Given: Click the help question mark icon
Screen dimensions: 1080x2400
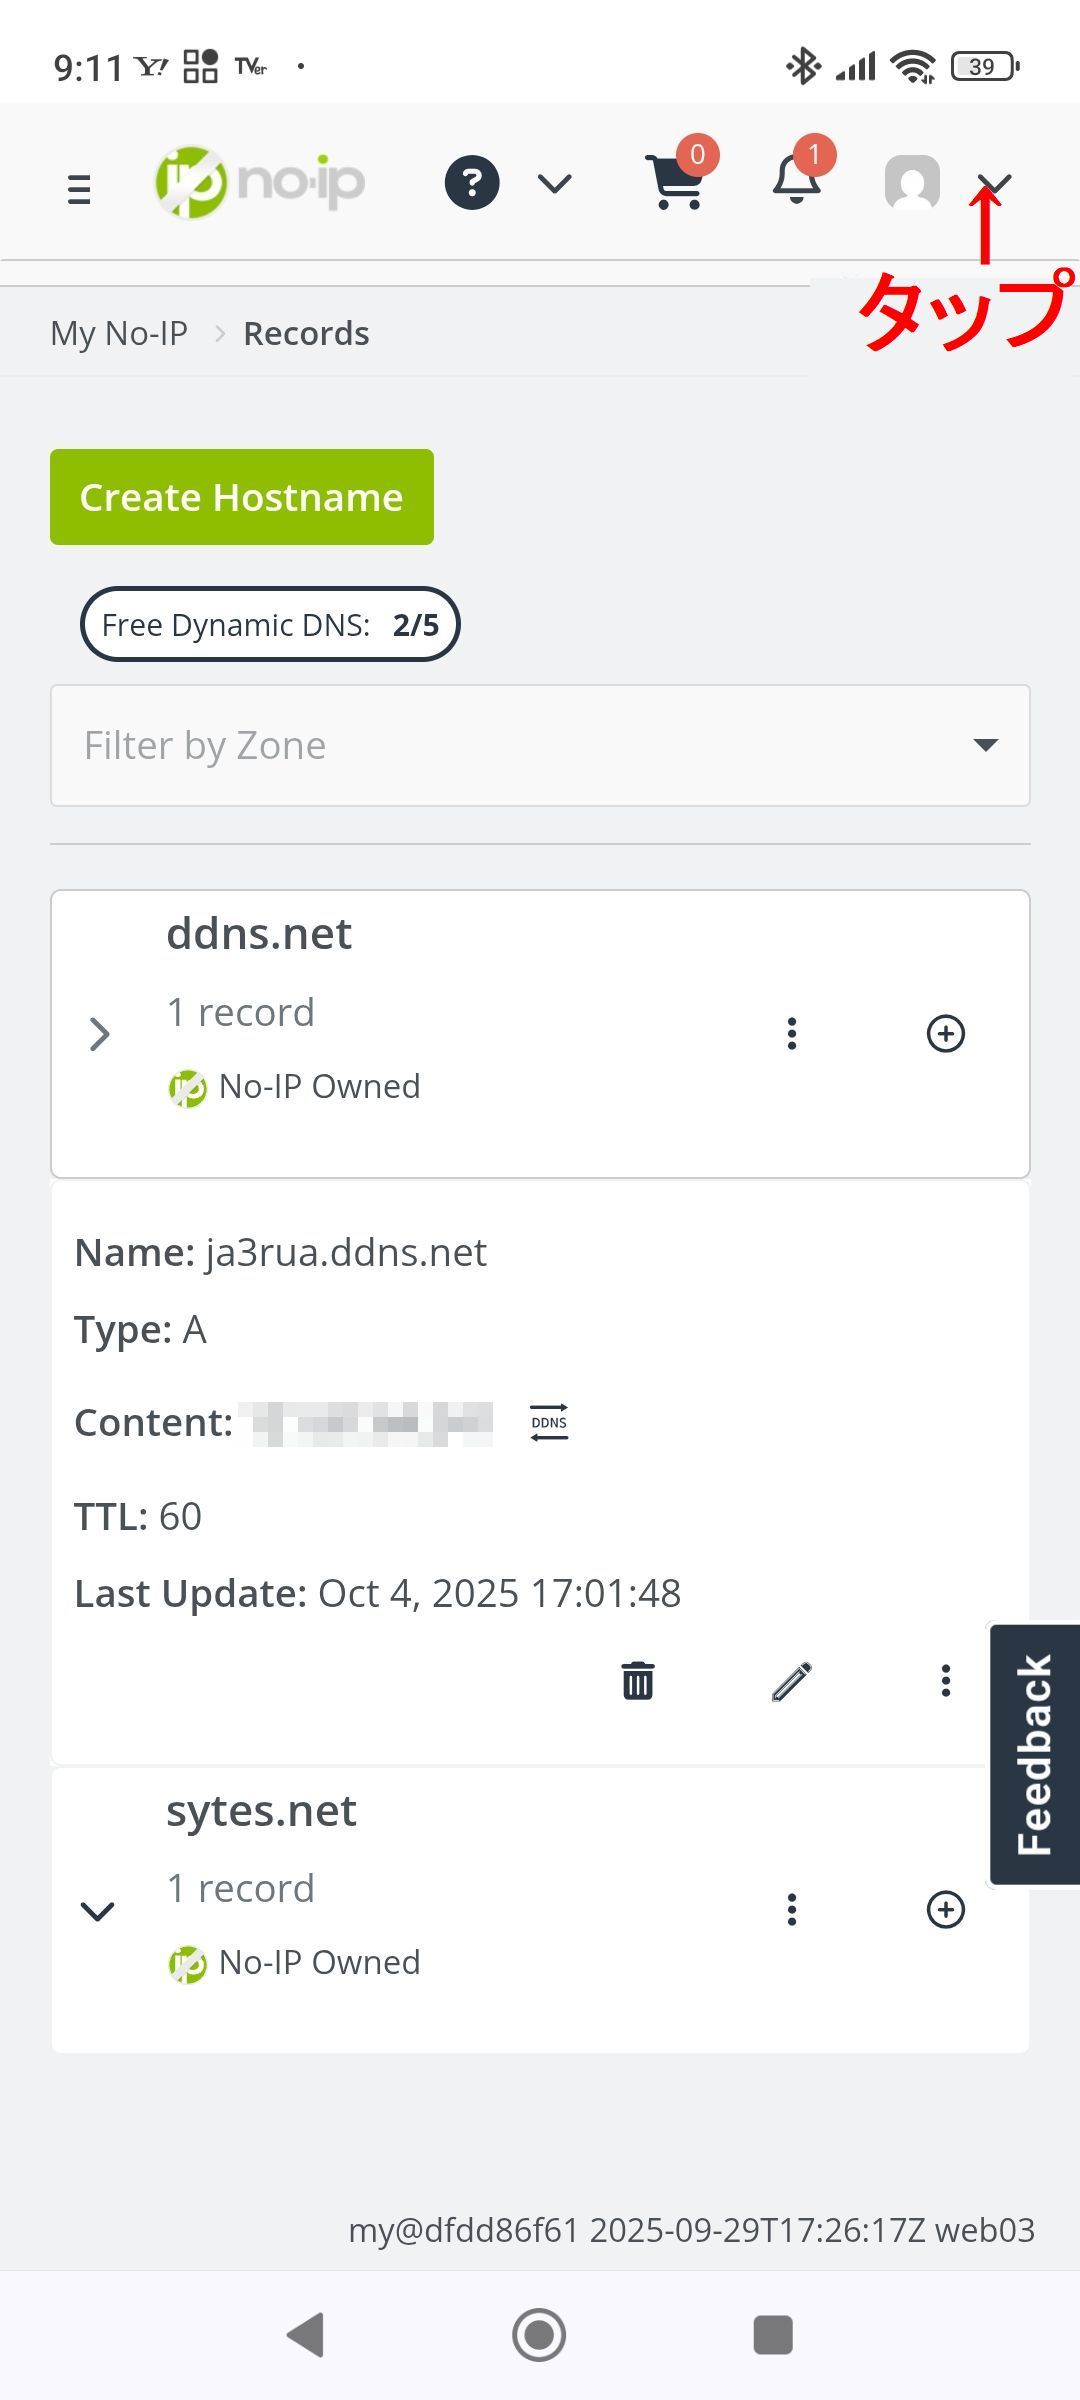Looking at the screenshot, I should click(x=472, y=183).
